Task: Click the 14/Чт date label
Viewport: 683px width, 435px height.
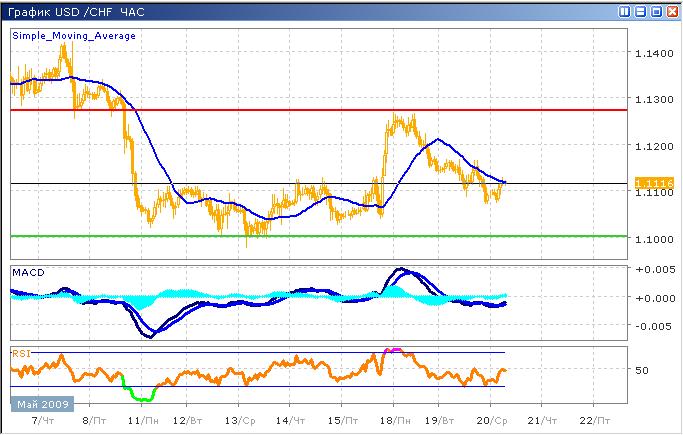Action: pyautogui.click(x=290, y=421)
